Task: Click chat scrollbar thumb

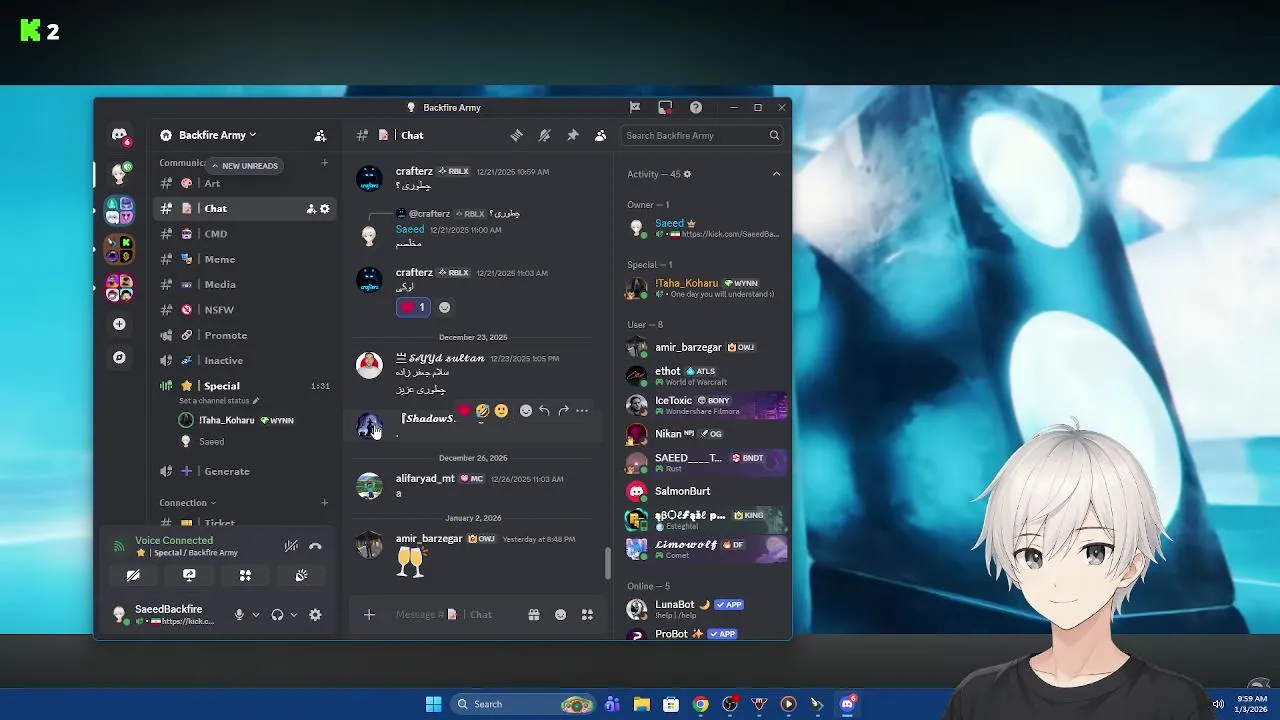Action: 607,564
